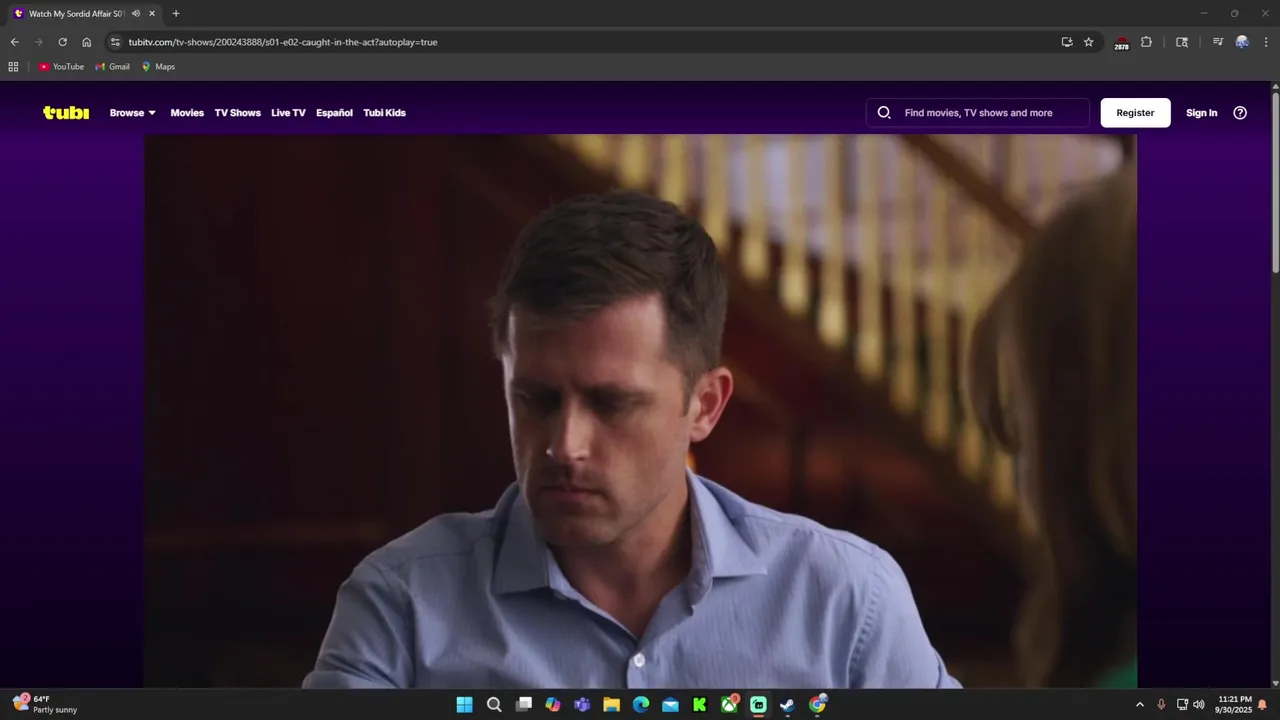Open a new tab with plus button
Image resolution: width=1280 pixels, height=720 pixels.
point(176,14)
